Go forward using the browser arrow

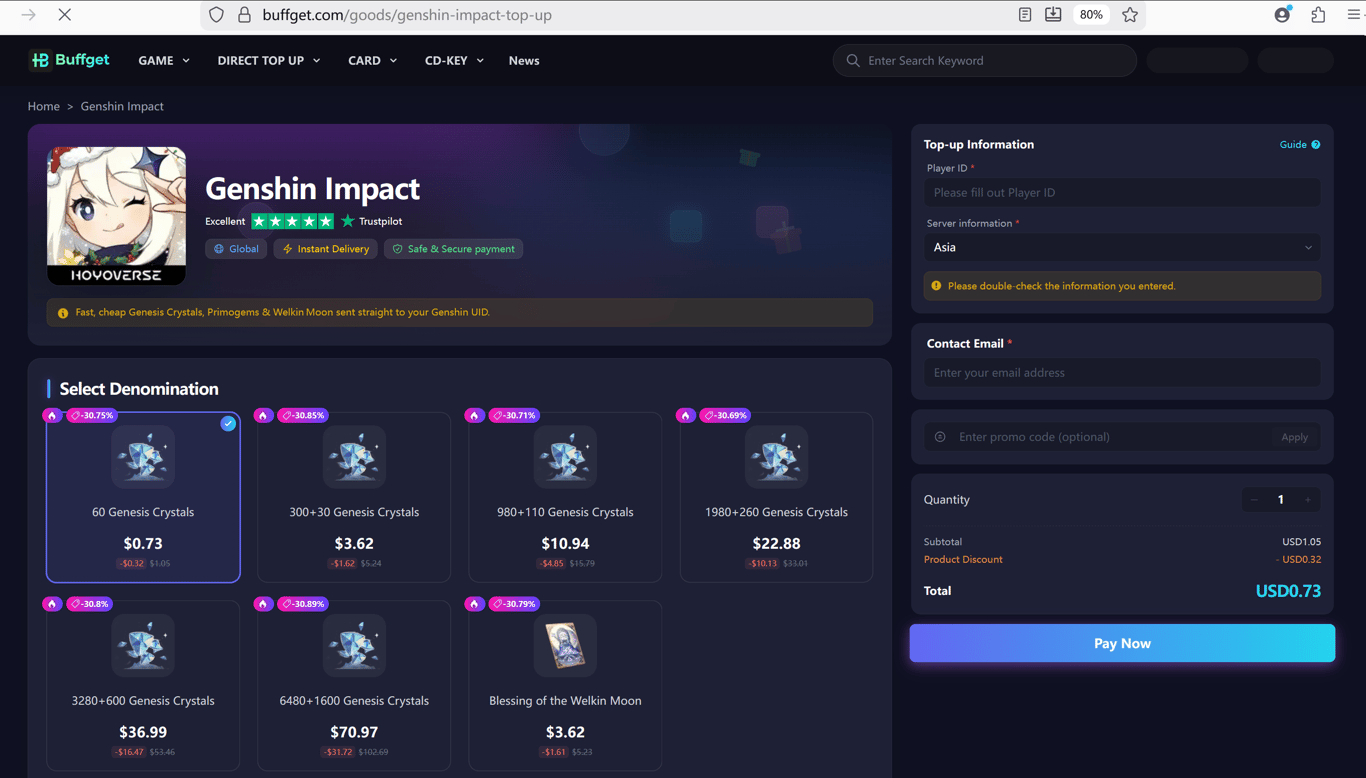pyautogui.click(x=28, y=15)
